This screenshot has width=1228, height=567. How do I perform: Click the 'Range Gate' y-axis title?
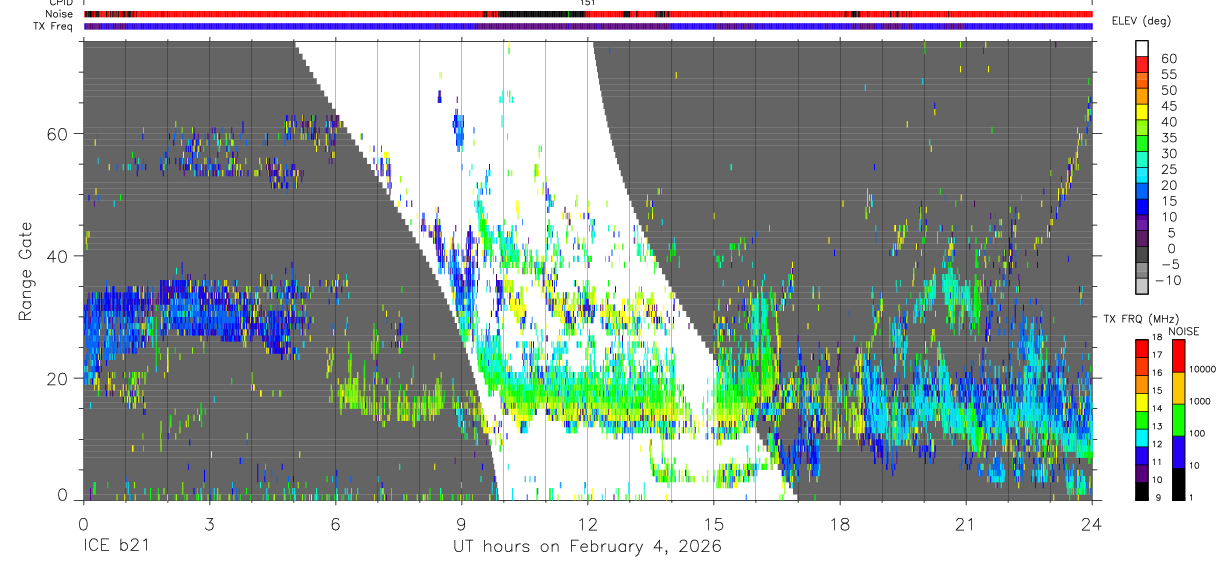(x=28, y=271)
